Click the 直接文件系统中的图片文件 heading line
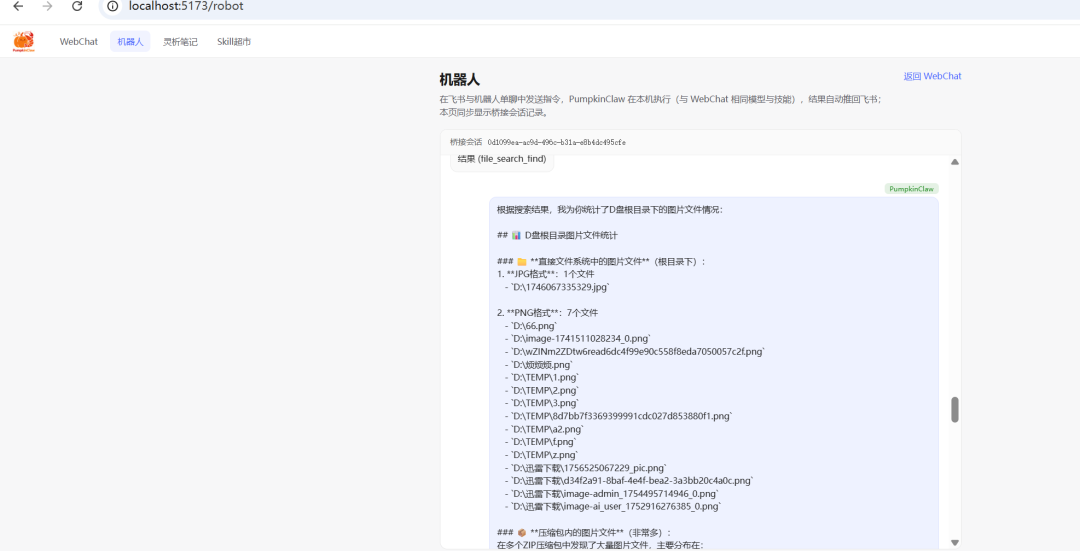1080x551 pixels. (601, 261)
